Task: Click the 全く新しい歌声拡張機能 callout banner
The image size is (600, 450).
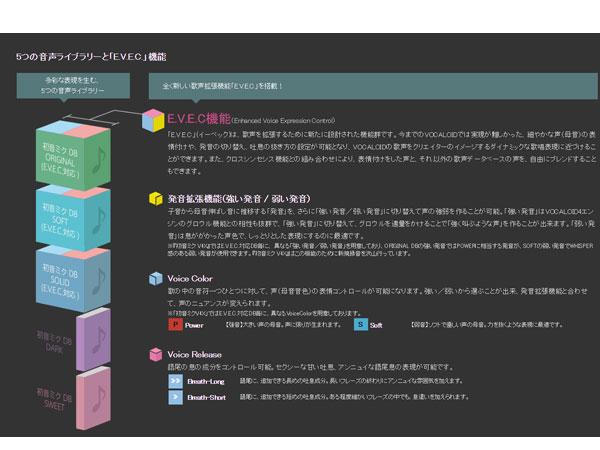Action: point(373,86)
